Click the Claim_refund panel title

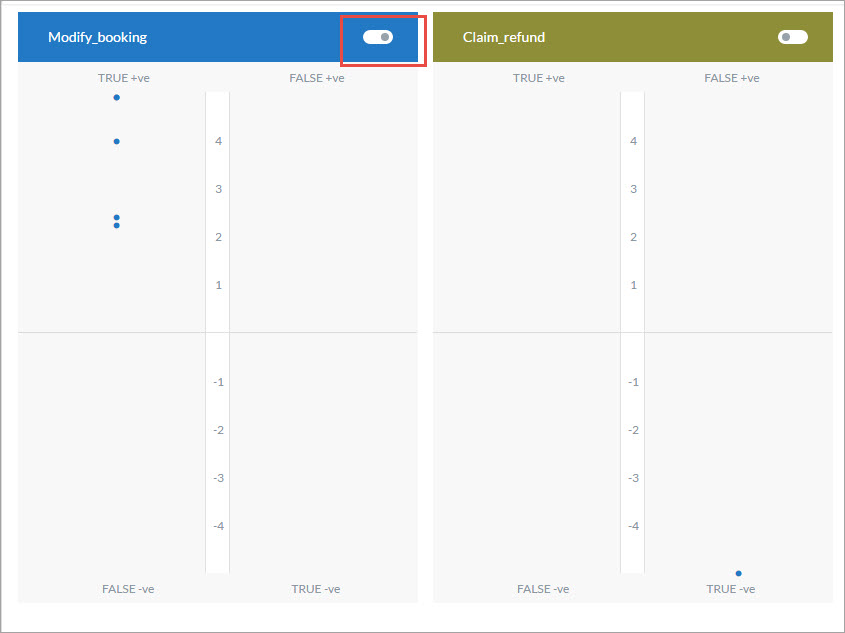504,37
